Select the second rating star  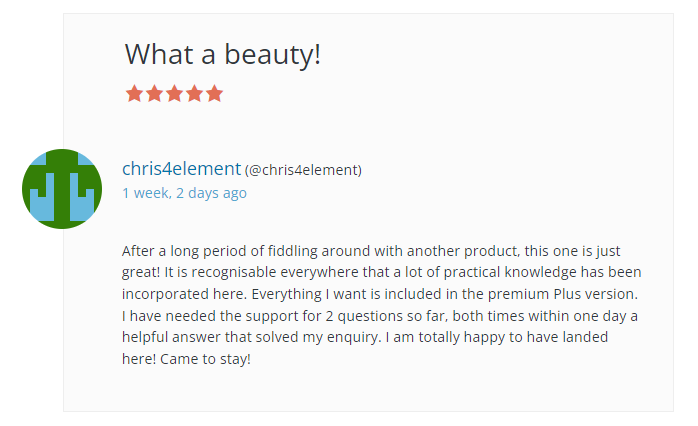coord(154,94)
